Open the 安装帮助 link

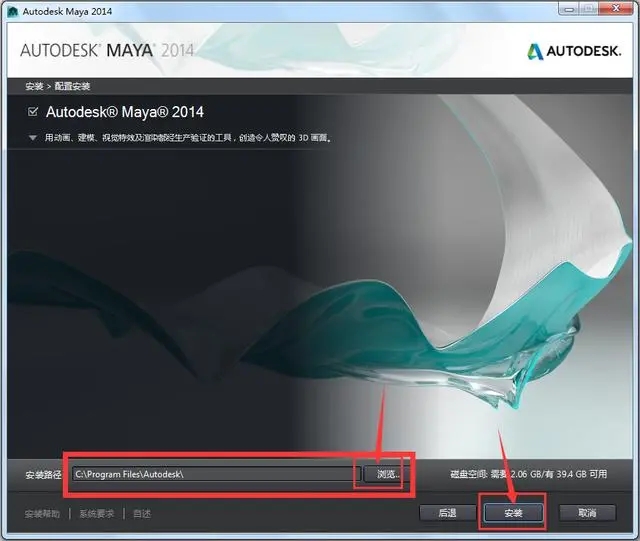pos(42,514)
